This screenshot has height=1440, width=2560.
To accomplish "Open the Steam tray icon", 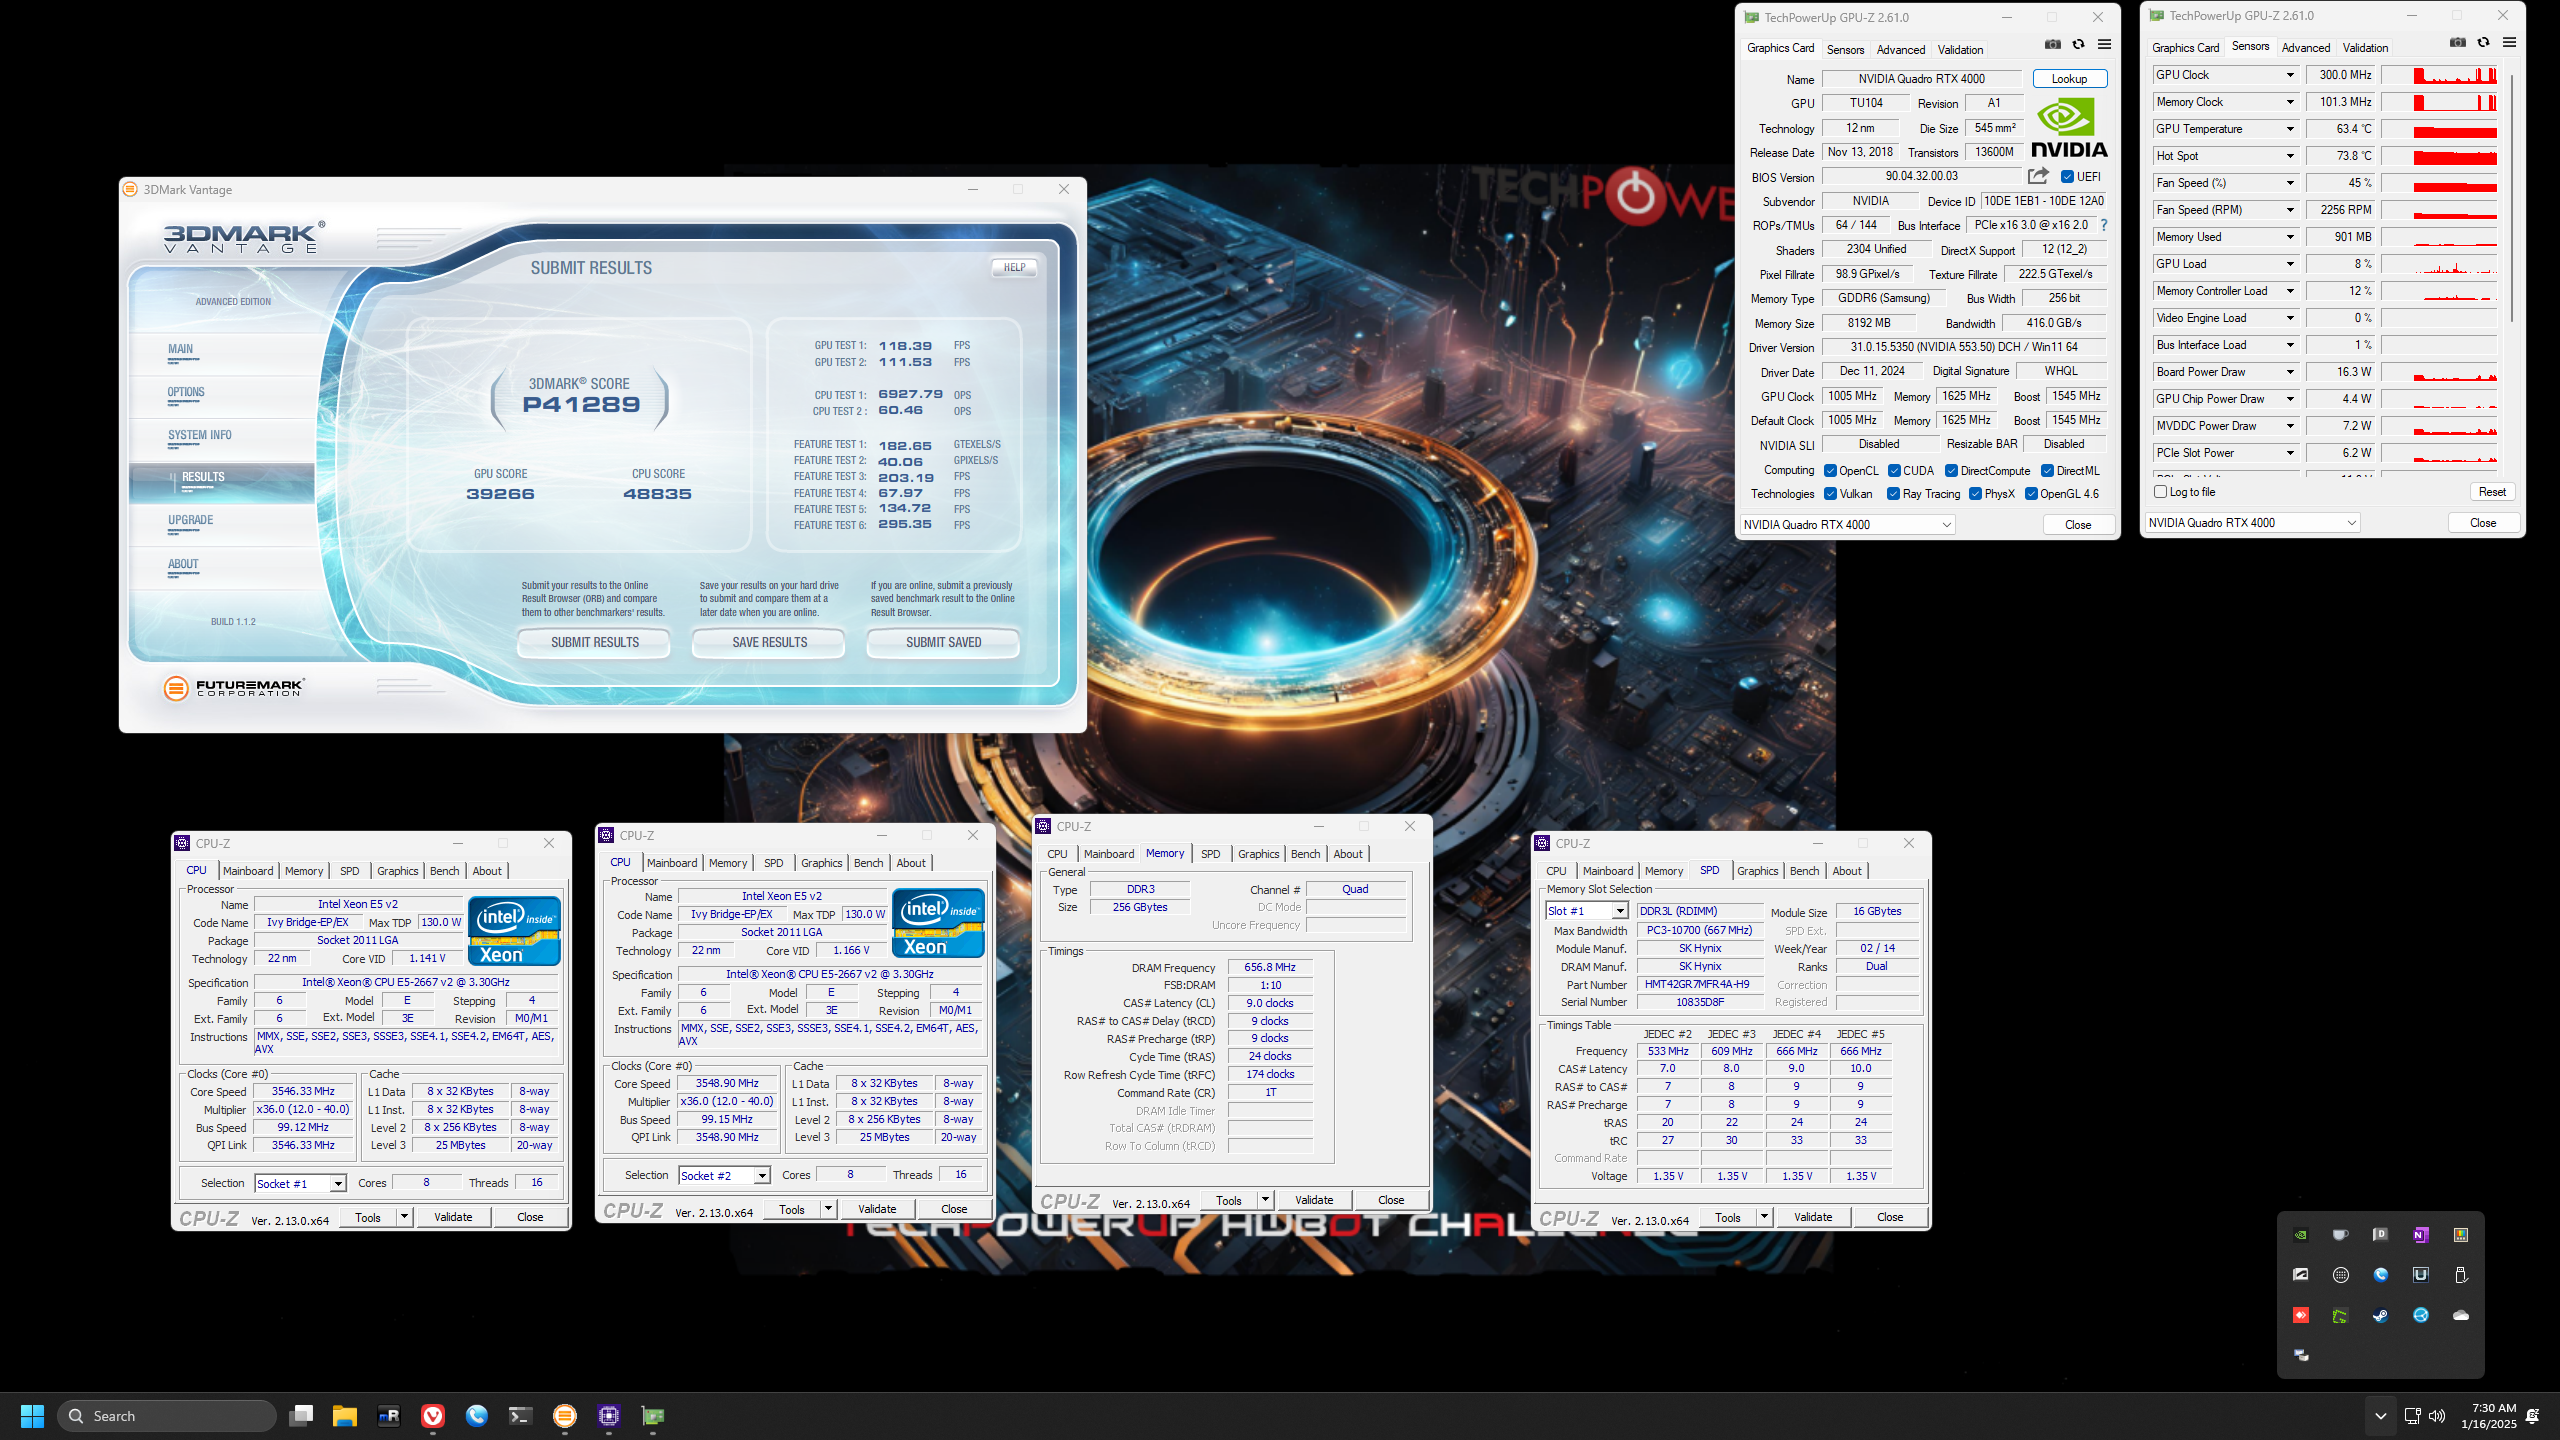I will [2380, 1315].
